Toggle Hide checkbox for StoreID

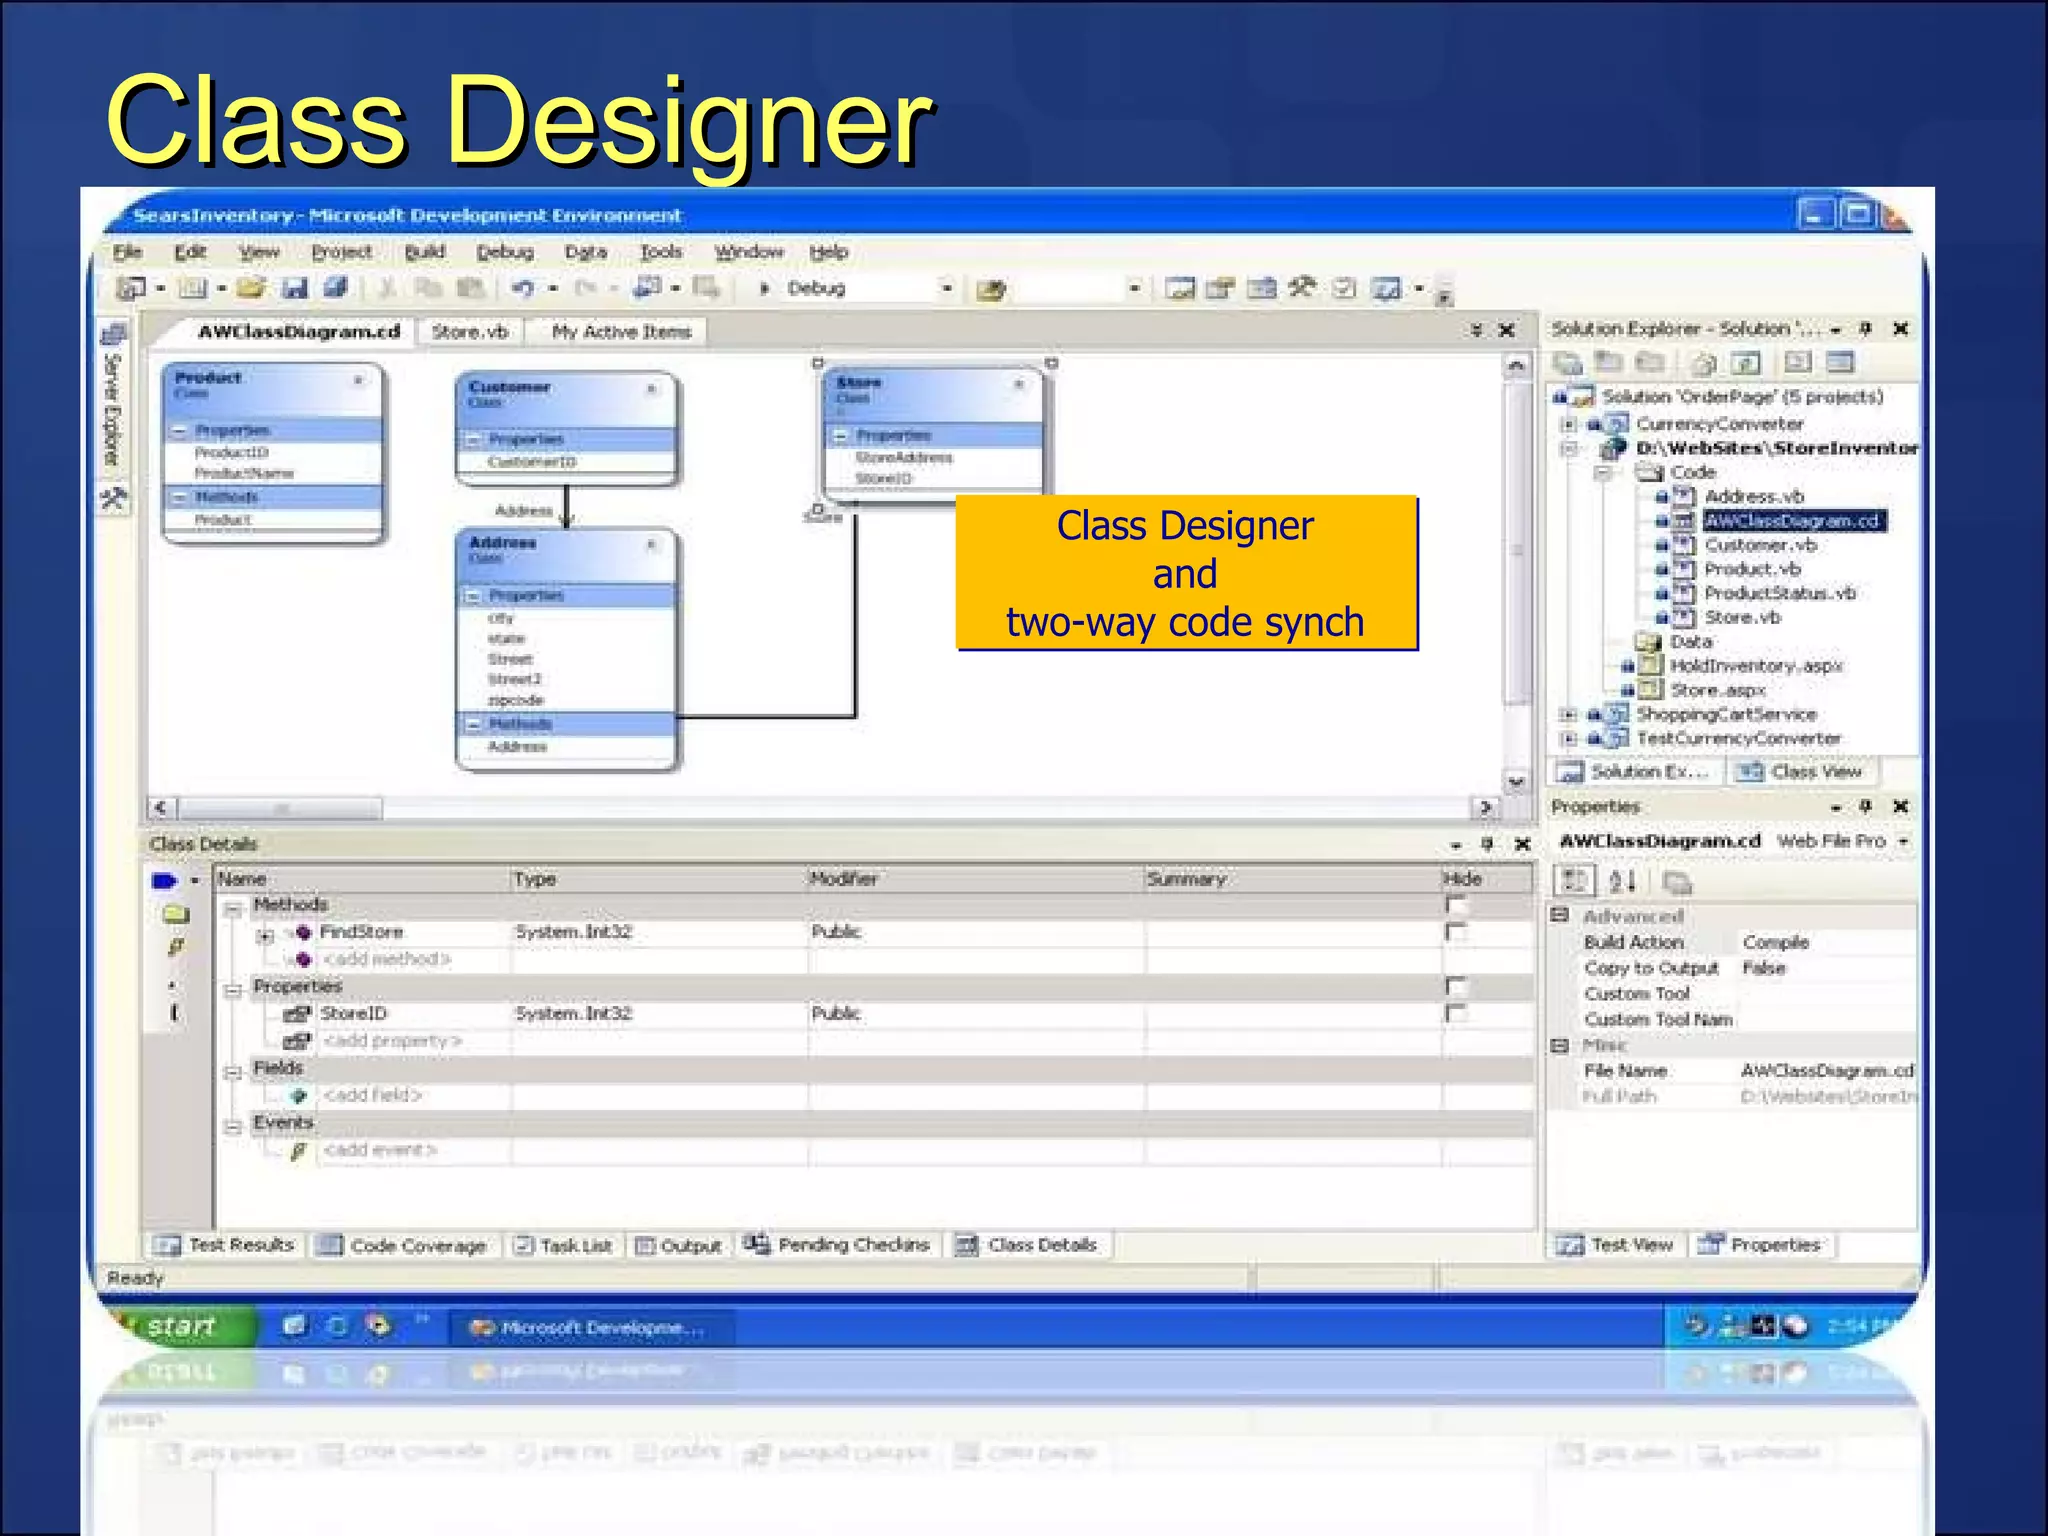(1456, 1014)
